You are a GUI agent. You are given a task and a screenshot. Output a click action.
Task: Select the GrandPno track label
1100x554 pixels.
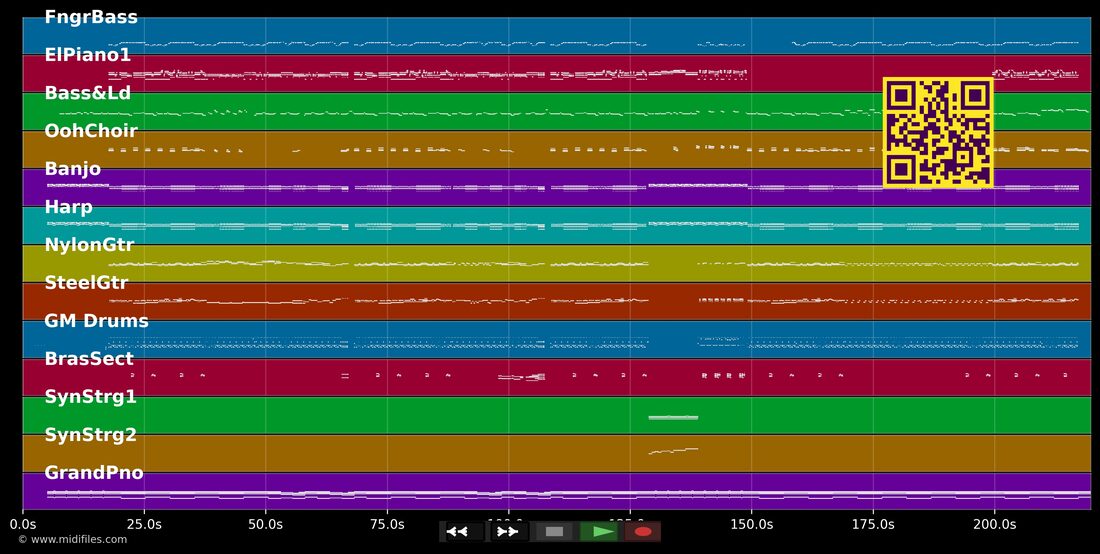(94, 473)
